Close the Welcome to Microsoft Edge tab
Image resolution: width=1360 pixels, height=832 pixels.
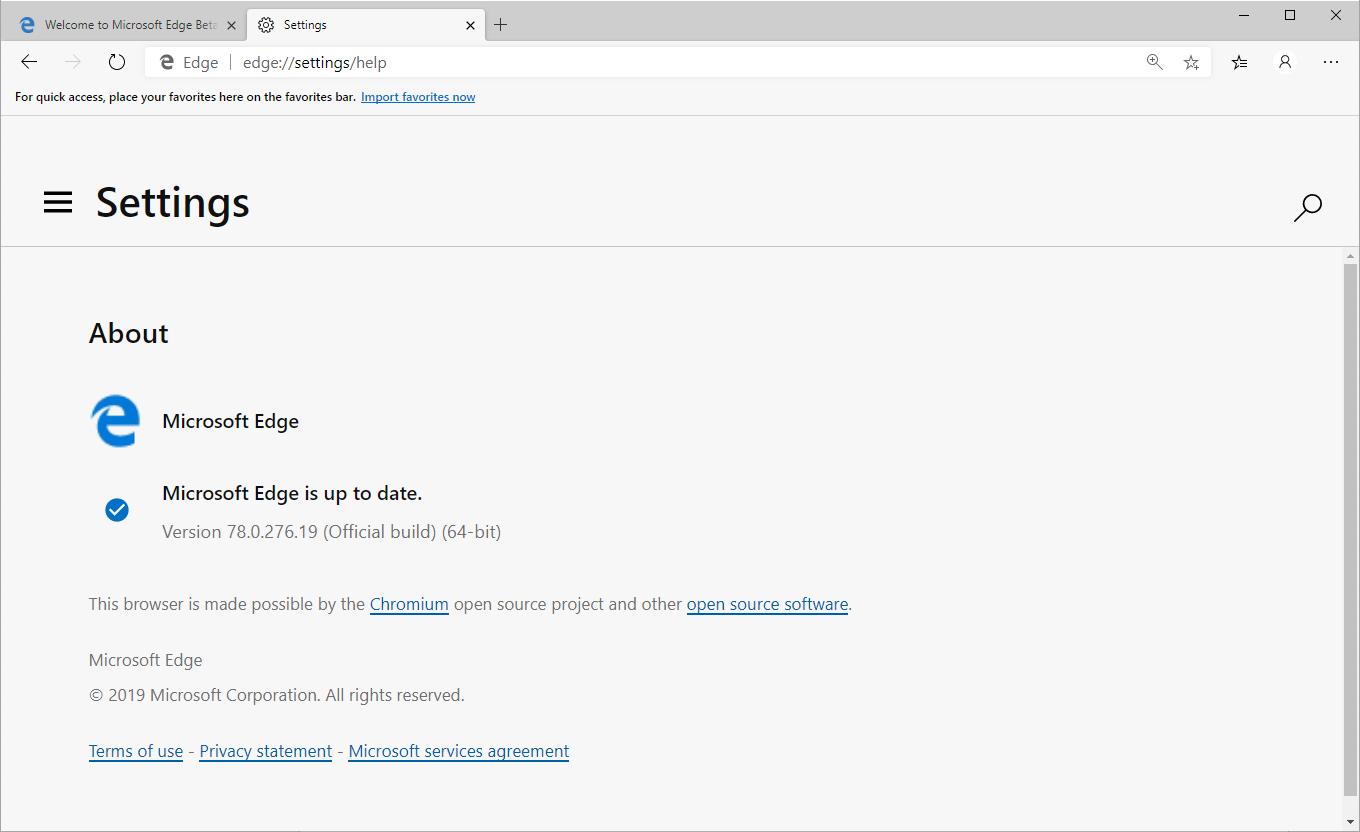point(231,25)
